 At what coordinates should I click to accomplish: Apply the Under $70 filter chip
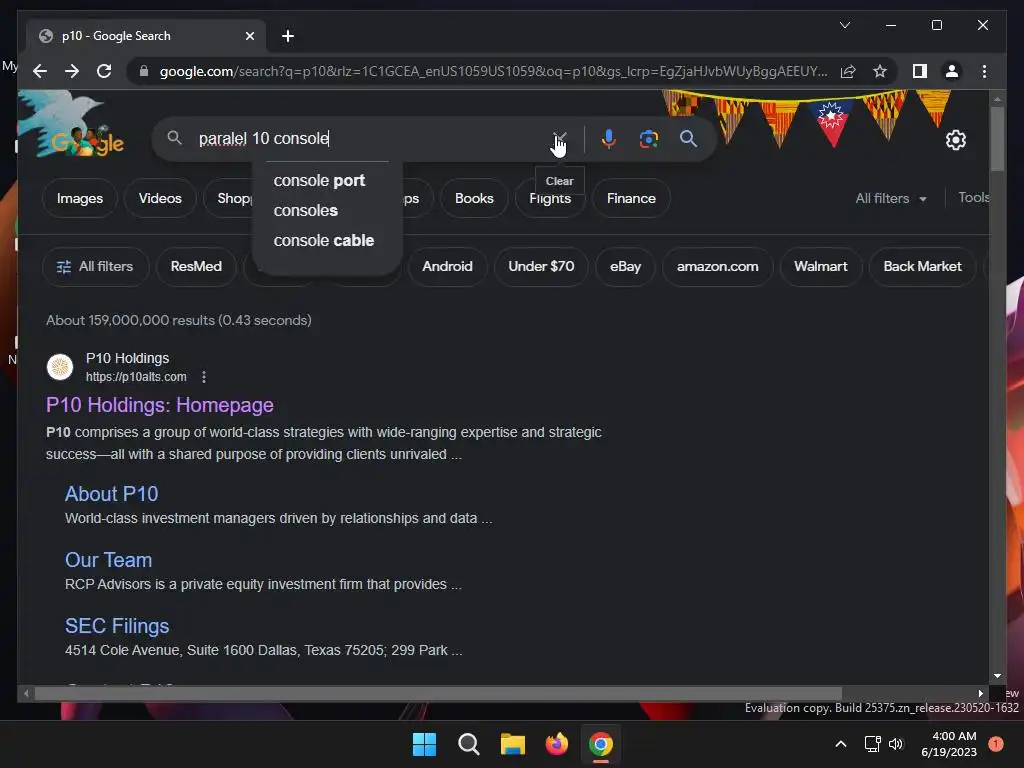click(541, 266)
